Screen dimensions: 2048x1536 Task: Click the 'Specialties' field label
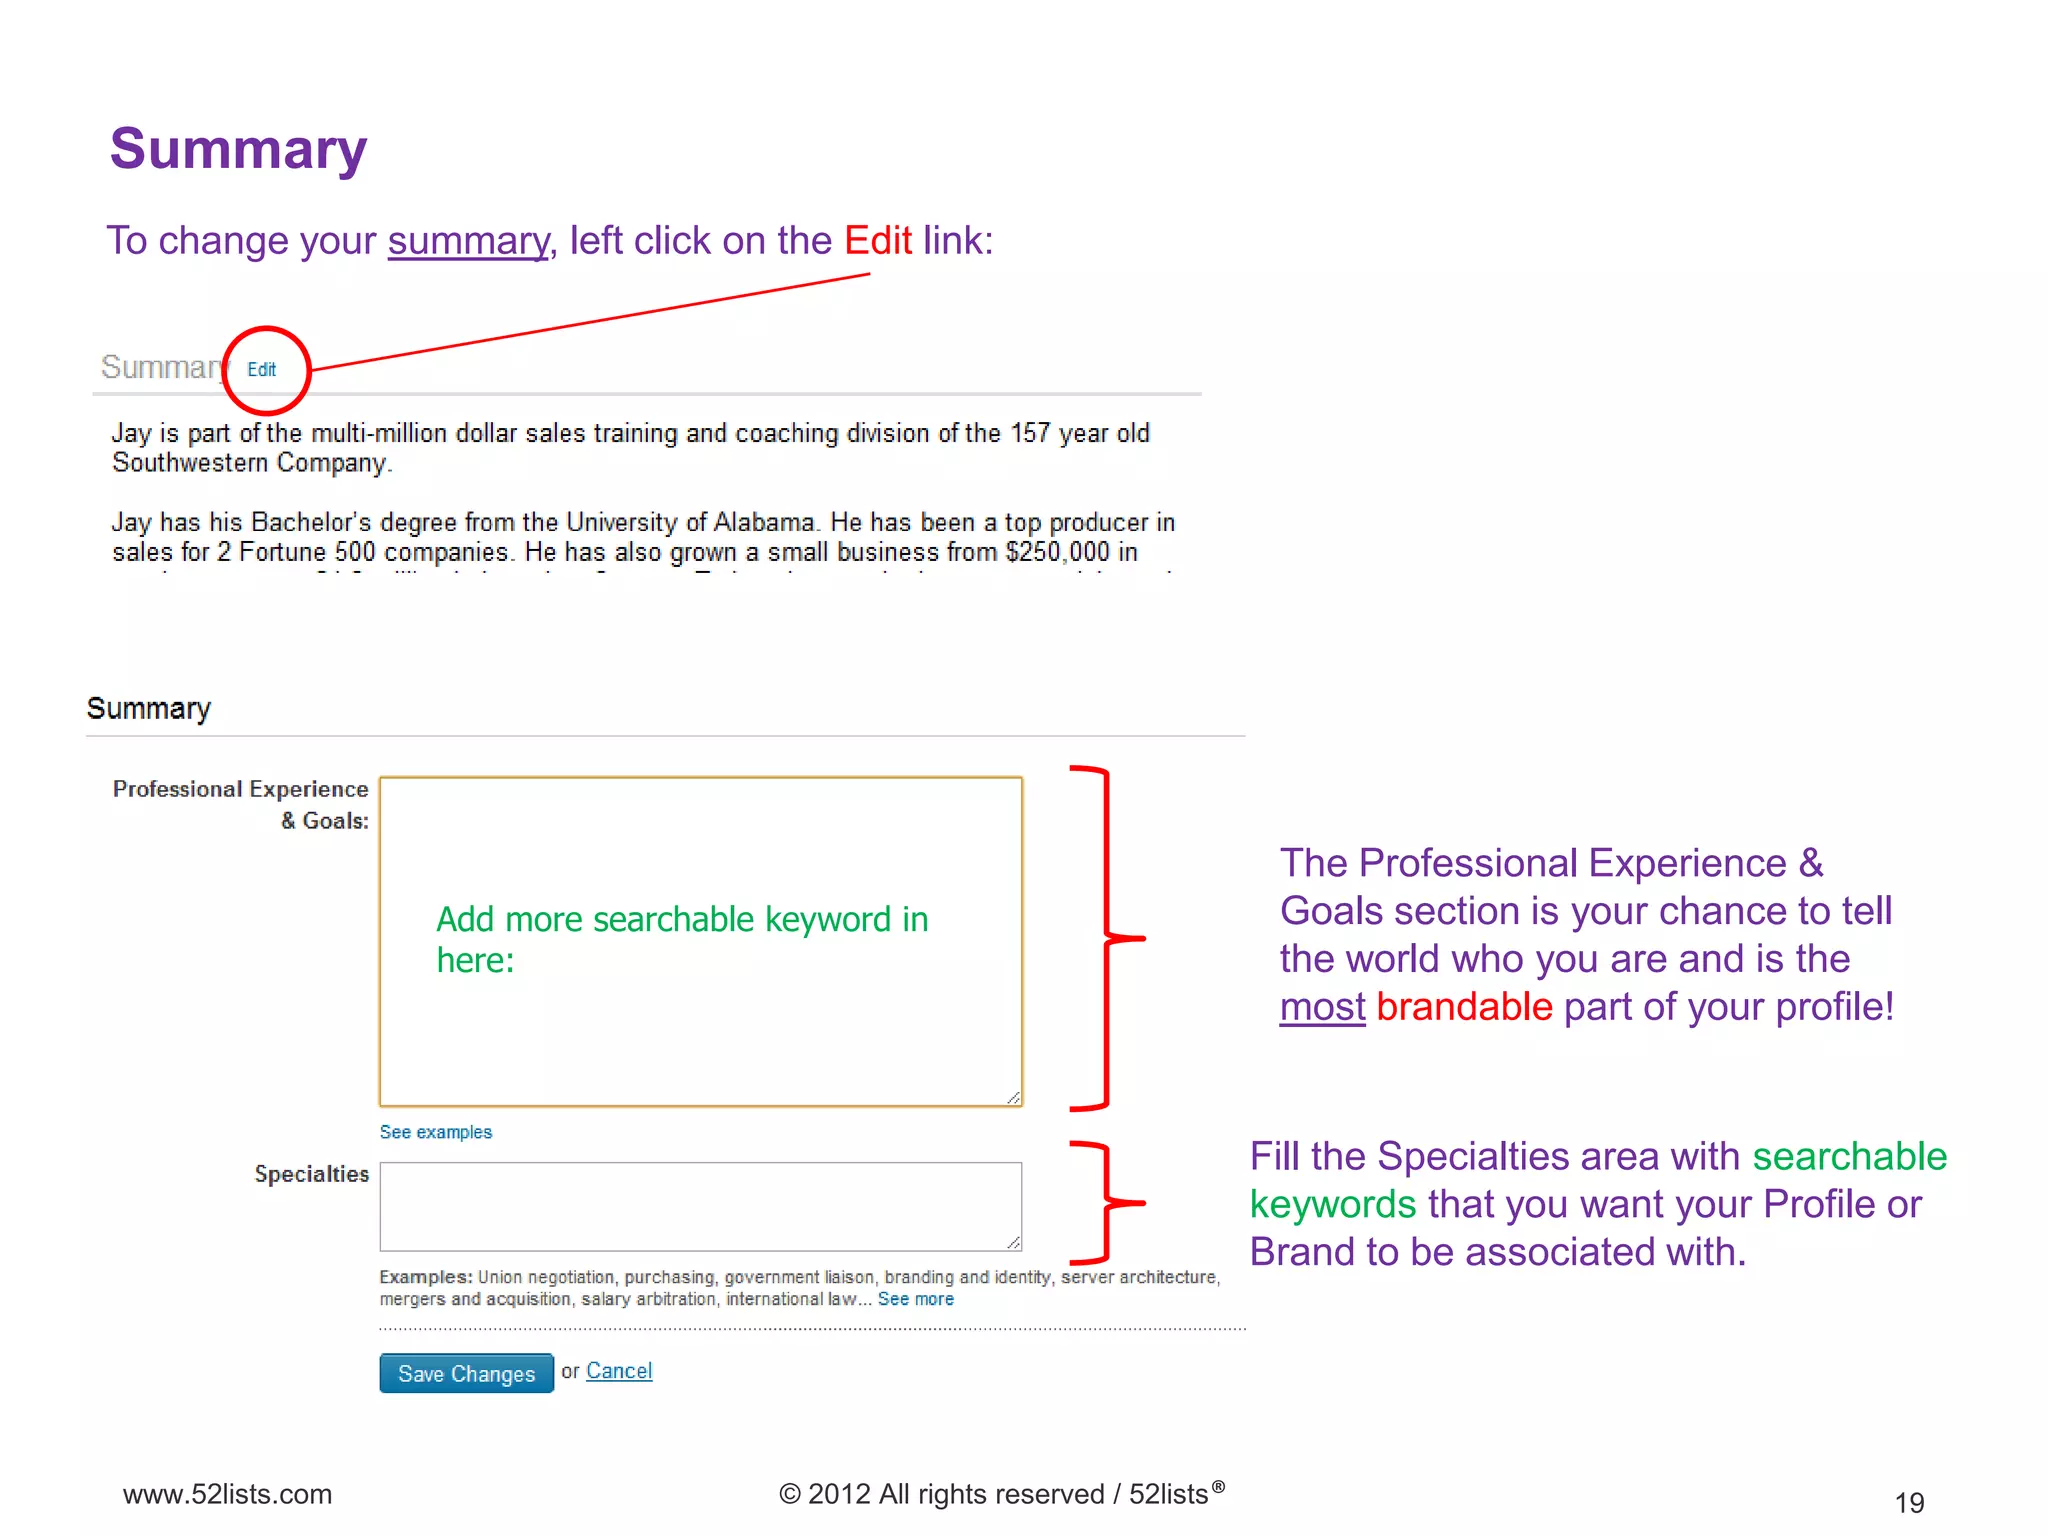(x=311, y=1174)
